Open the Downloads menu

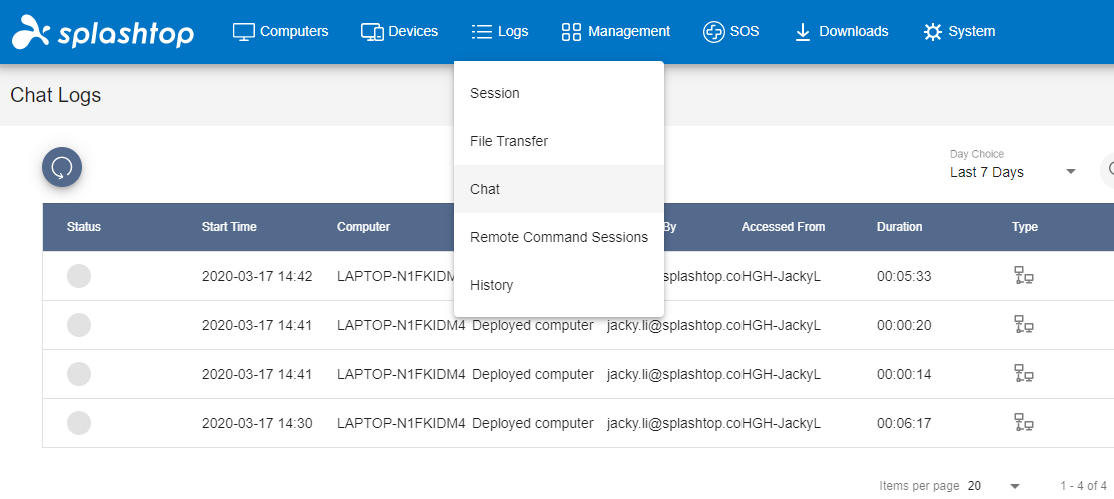click(841, 31)
